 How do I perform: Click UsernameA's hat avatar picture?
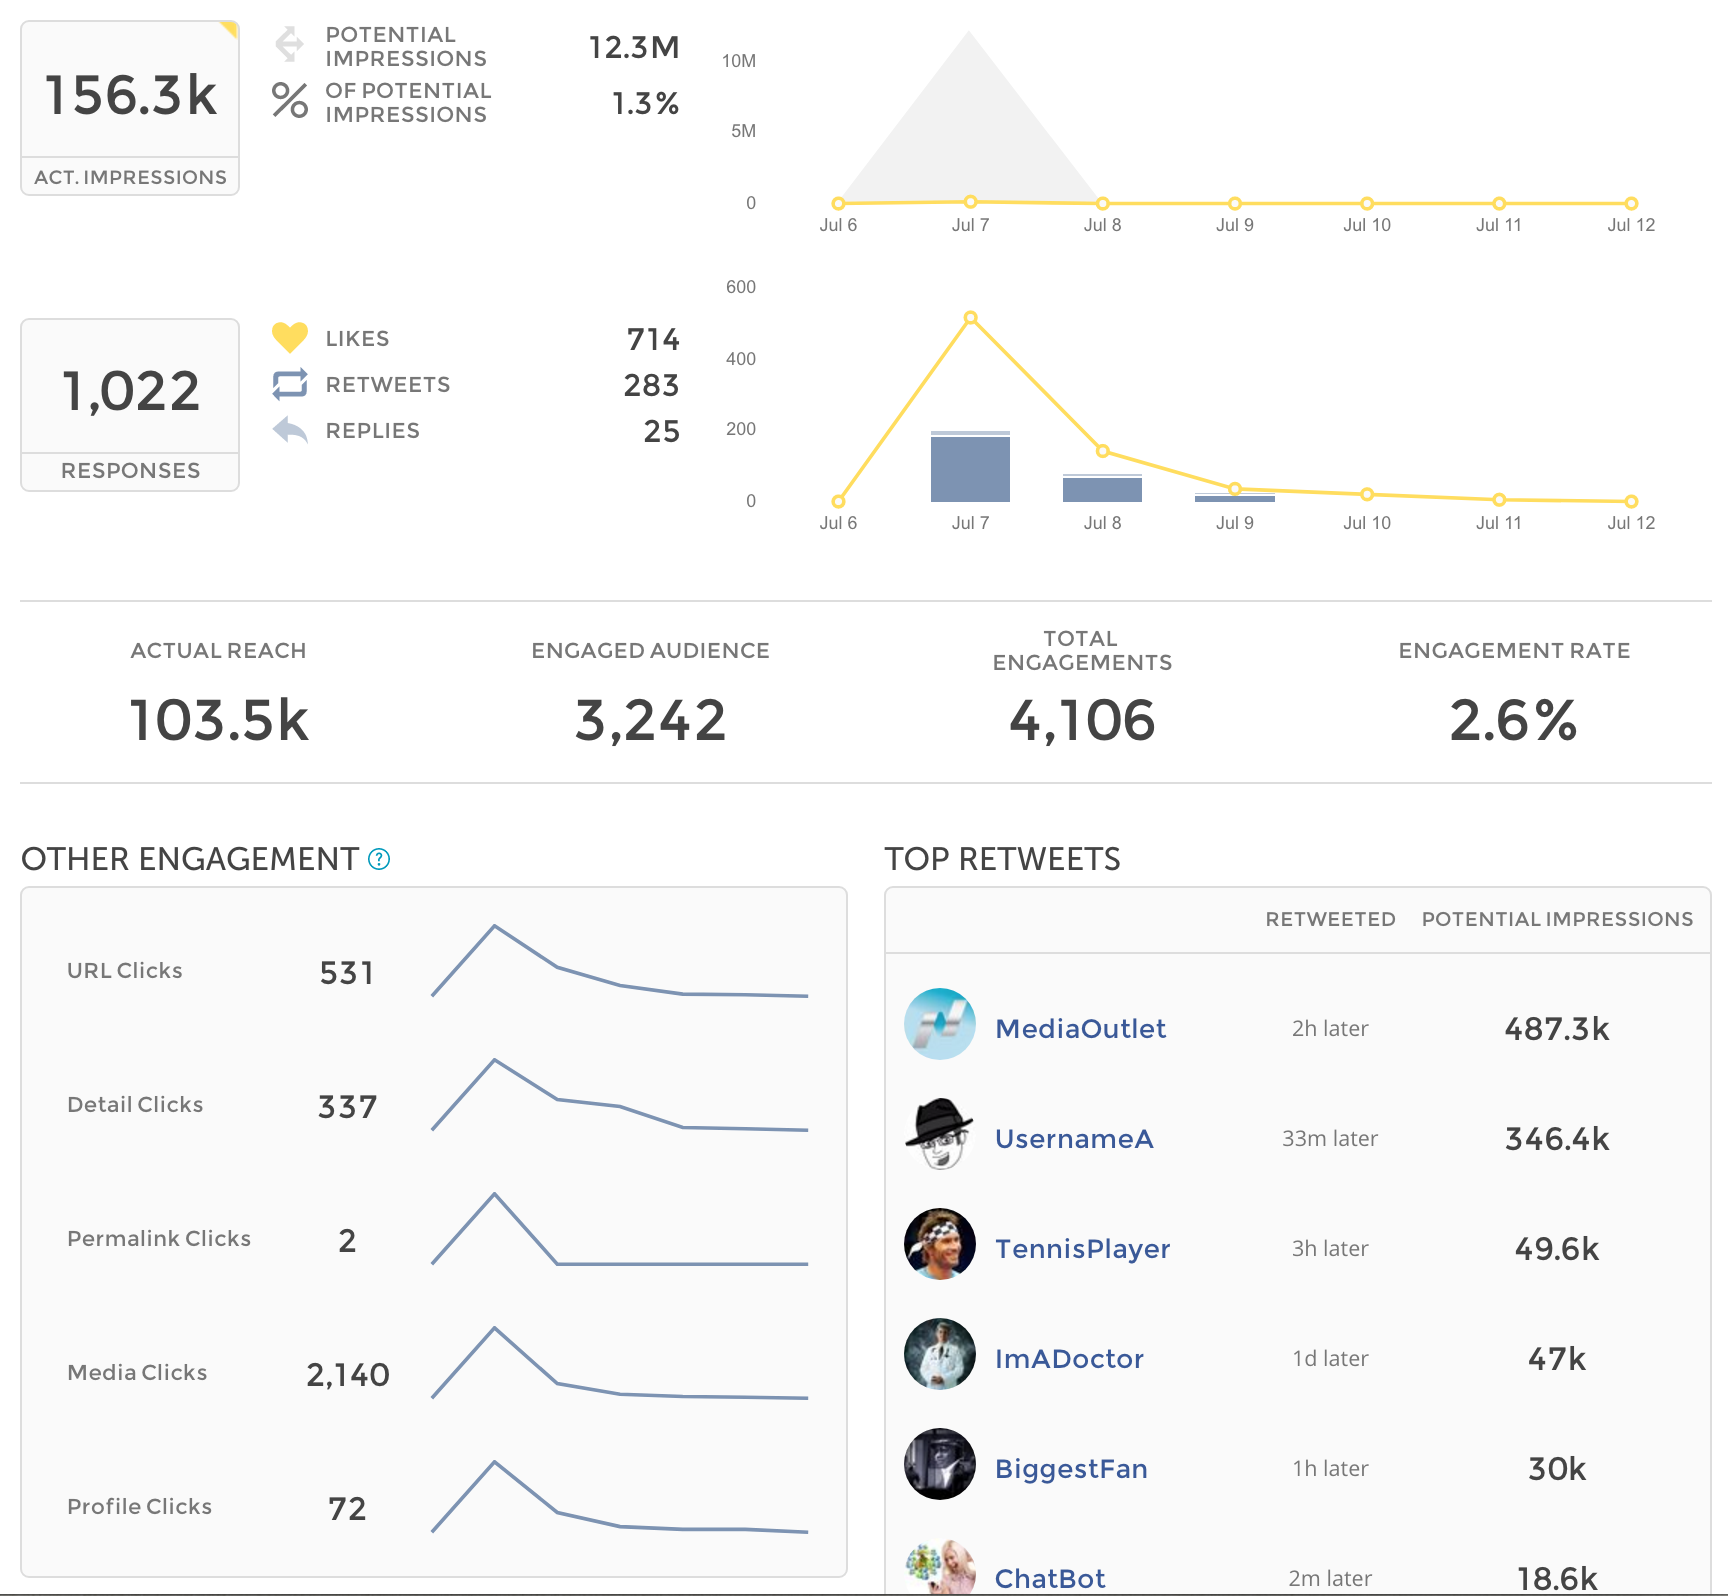(x=940, y=1134)
